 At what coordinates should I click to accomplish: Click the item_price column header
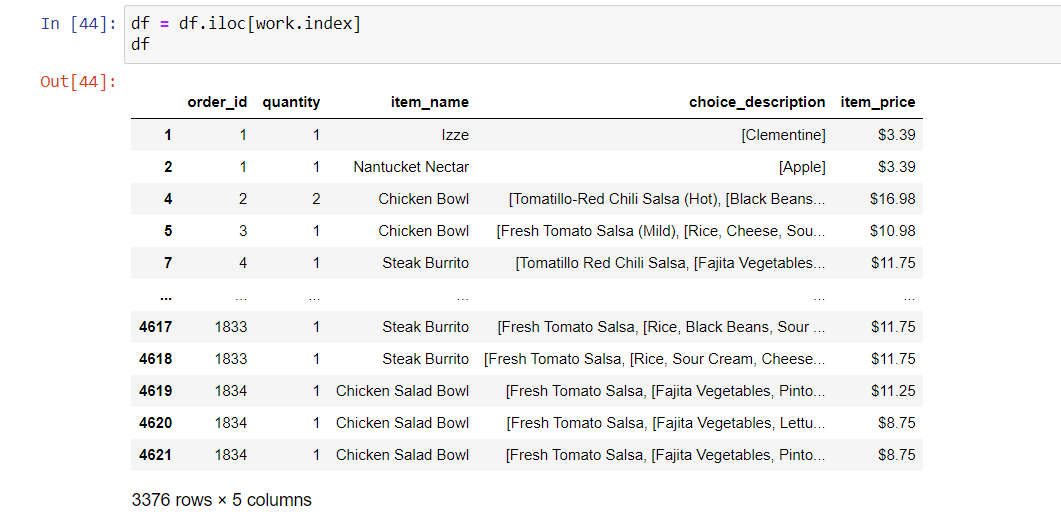[x=877, y=102]
